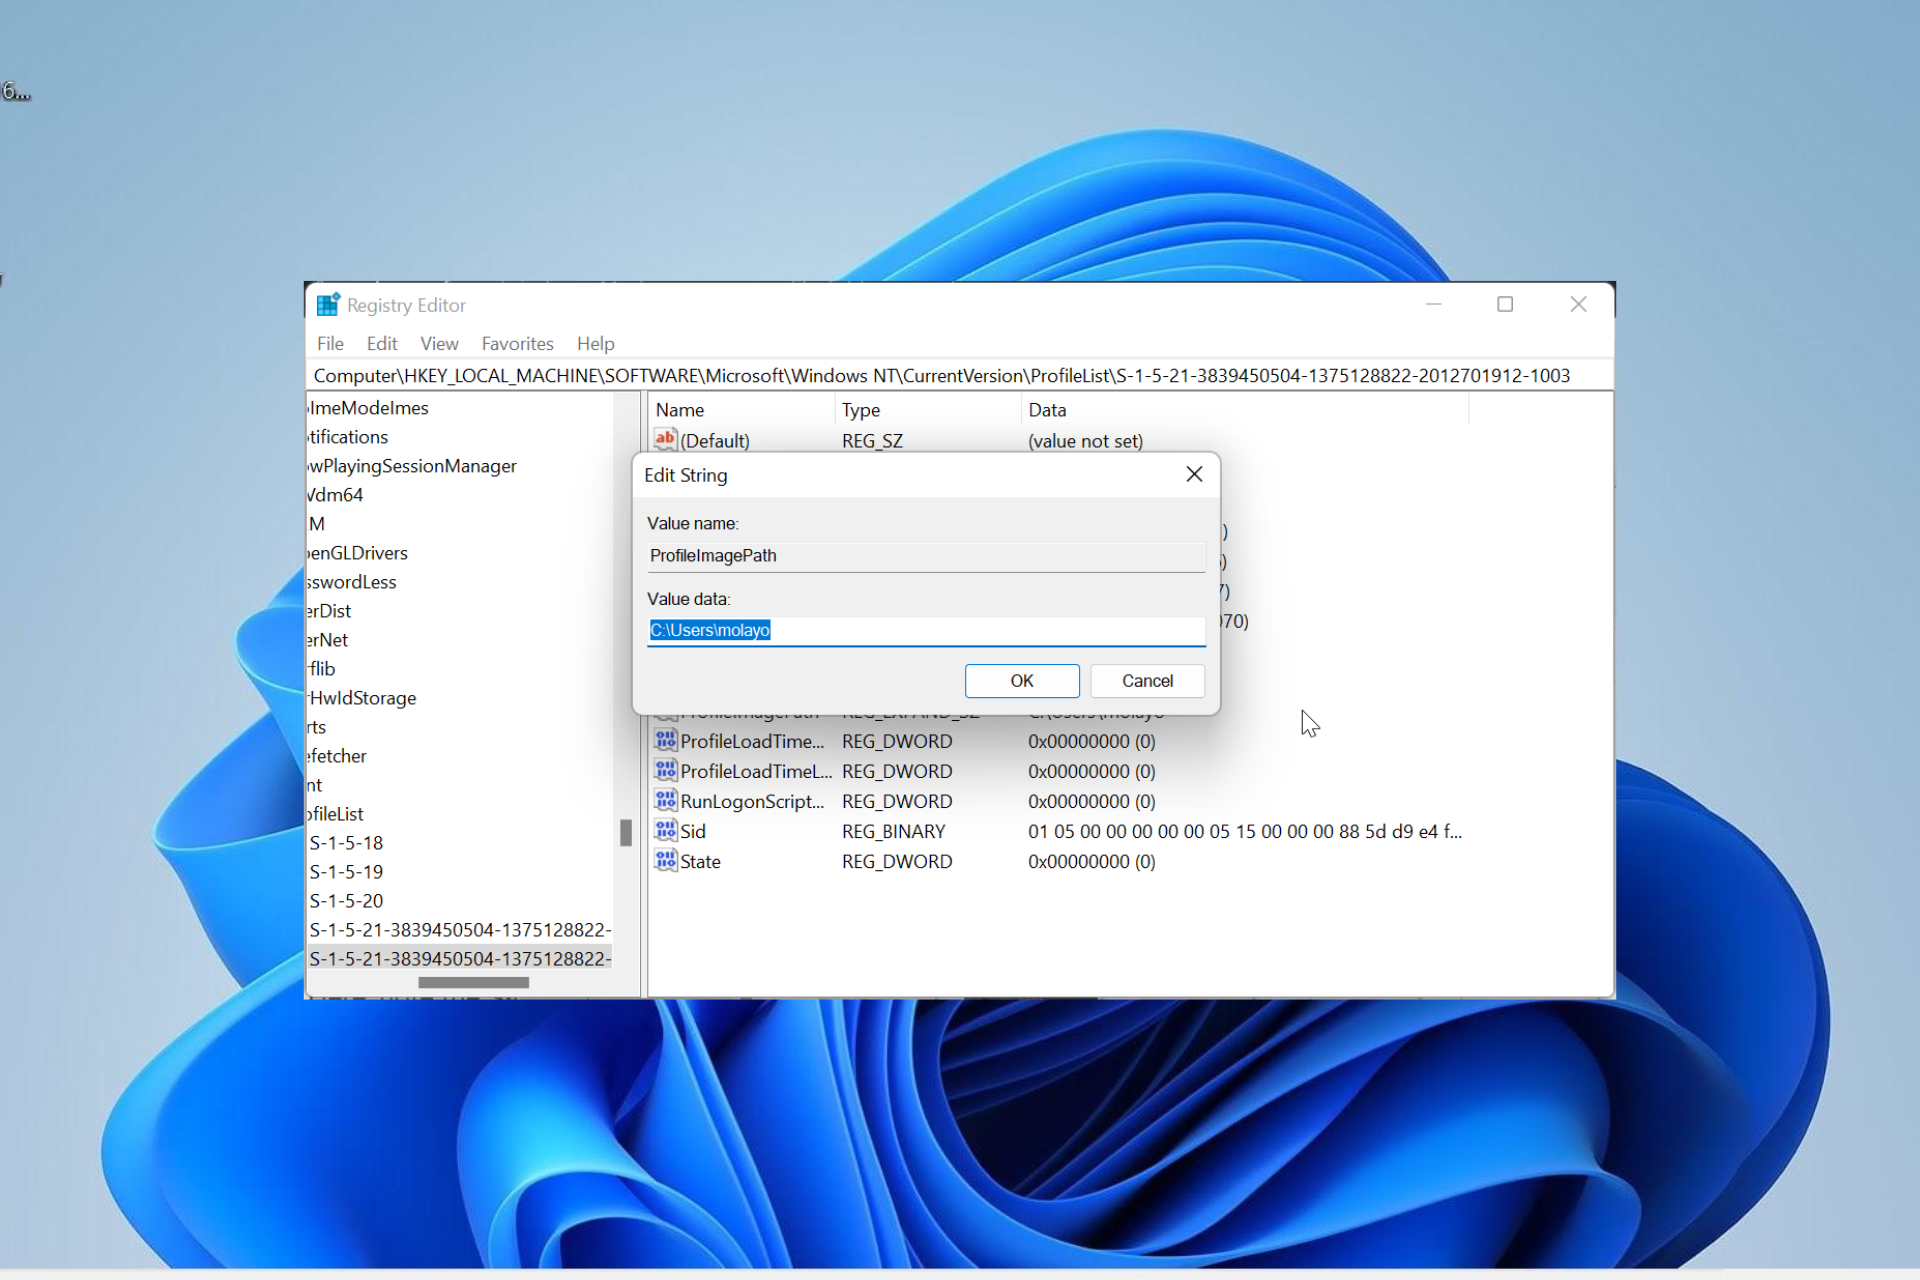
Task: Close the Edit String dialog with its X
Action: point(1194,474)
